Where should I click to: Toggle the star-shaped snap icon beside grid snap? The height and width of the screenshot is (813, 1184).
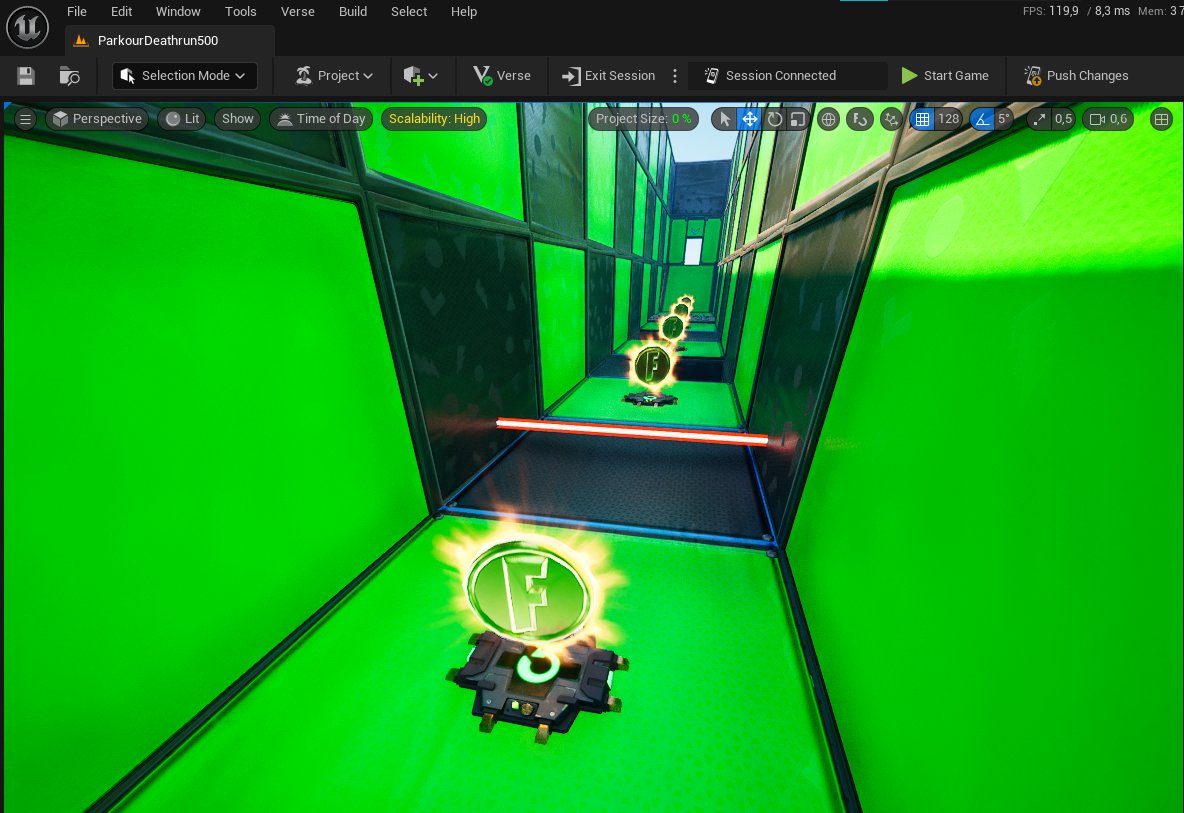click(892, 119)
